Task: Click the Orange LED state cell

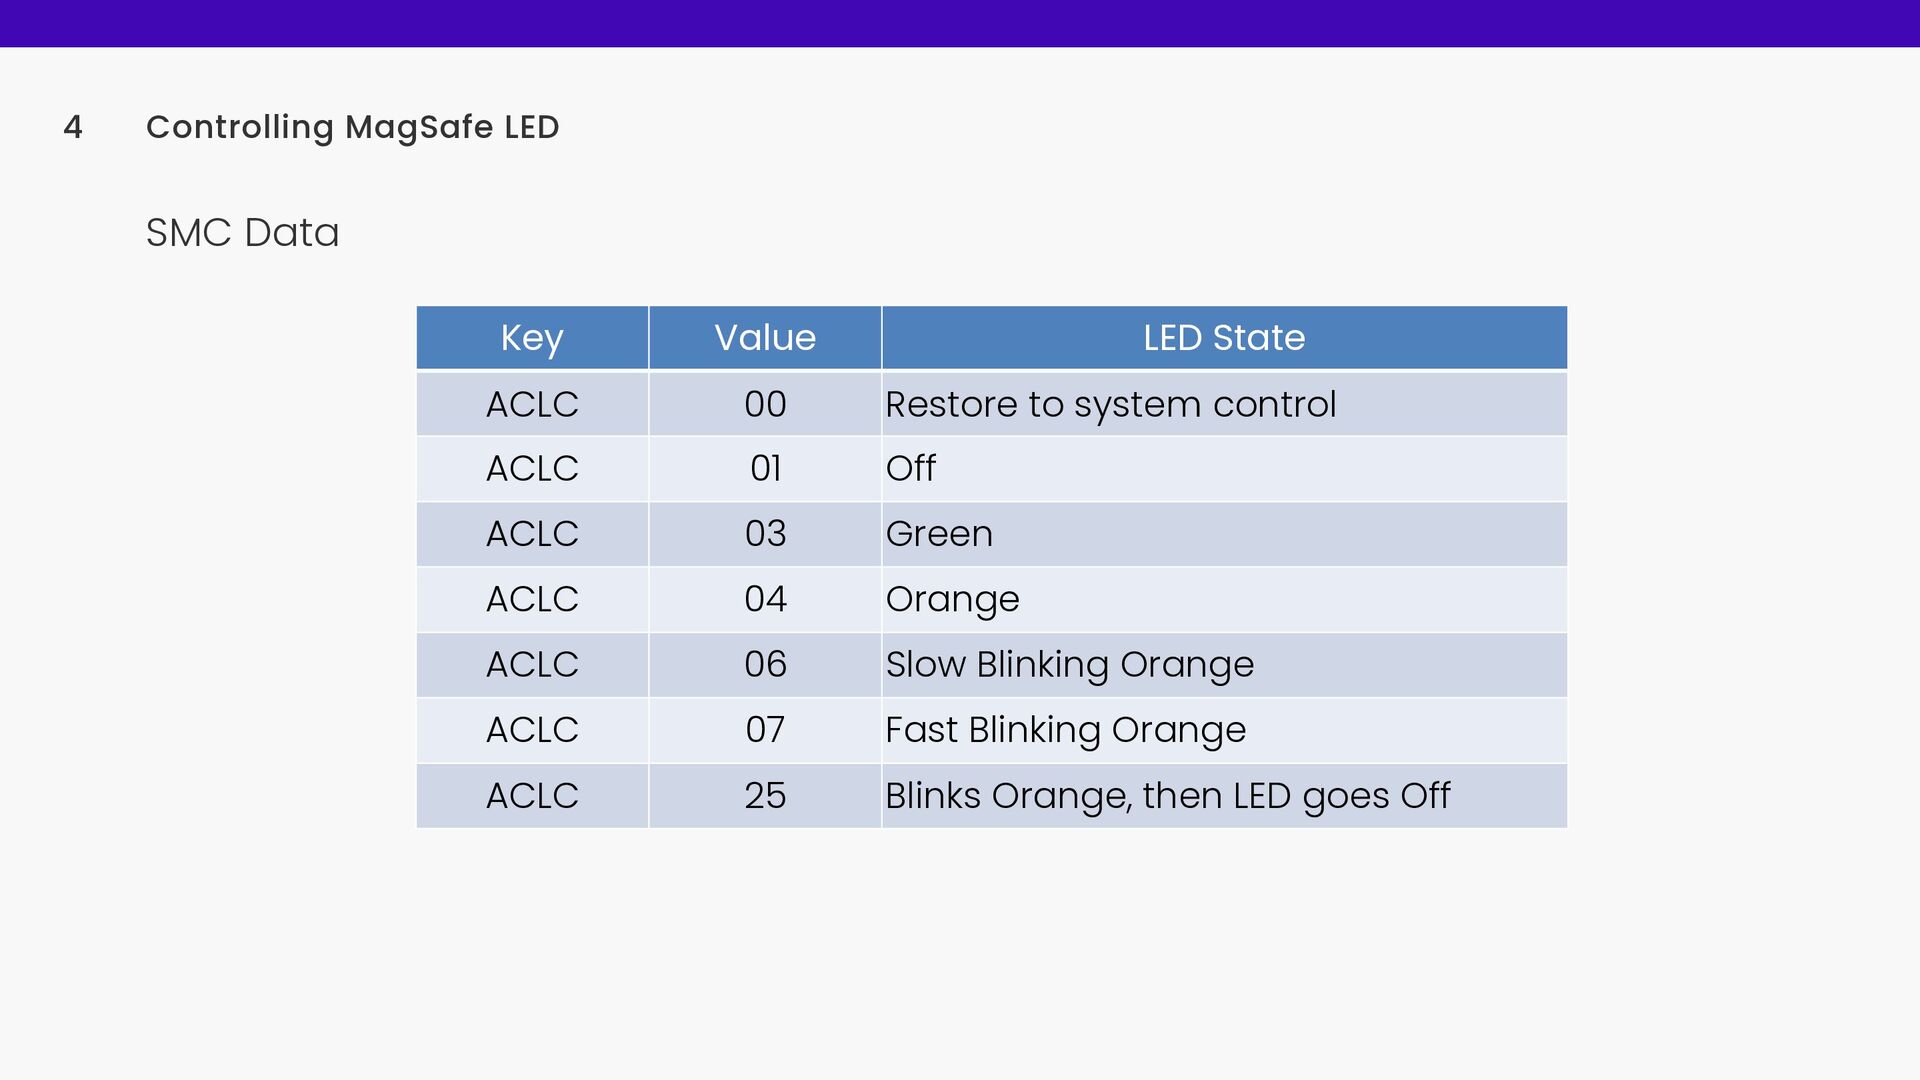Action: 1224,600
